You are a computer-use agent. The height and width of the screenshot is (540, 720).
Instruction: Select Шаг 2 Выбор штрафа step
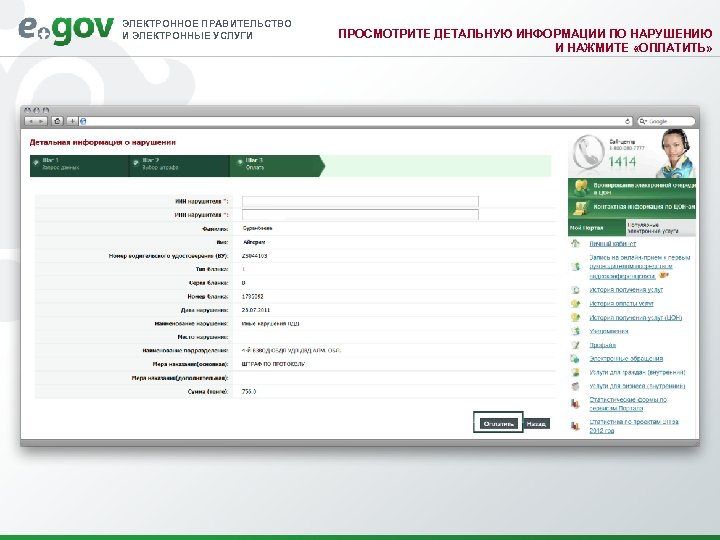179,164
